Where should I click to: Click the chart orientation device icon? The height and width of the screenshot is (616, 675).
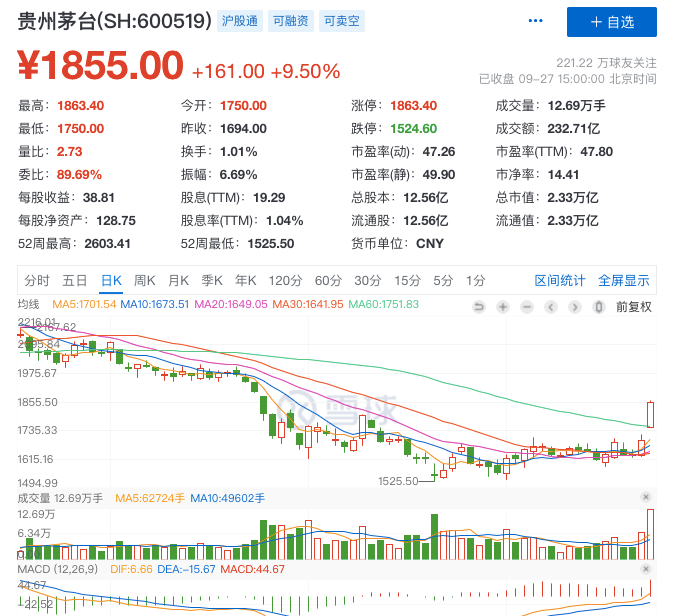pos(598,307)
